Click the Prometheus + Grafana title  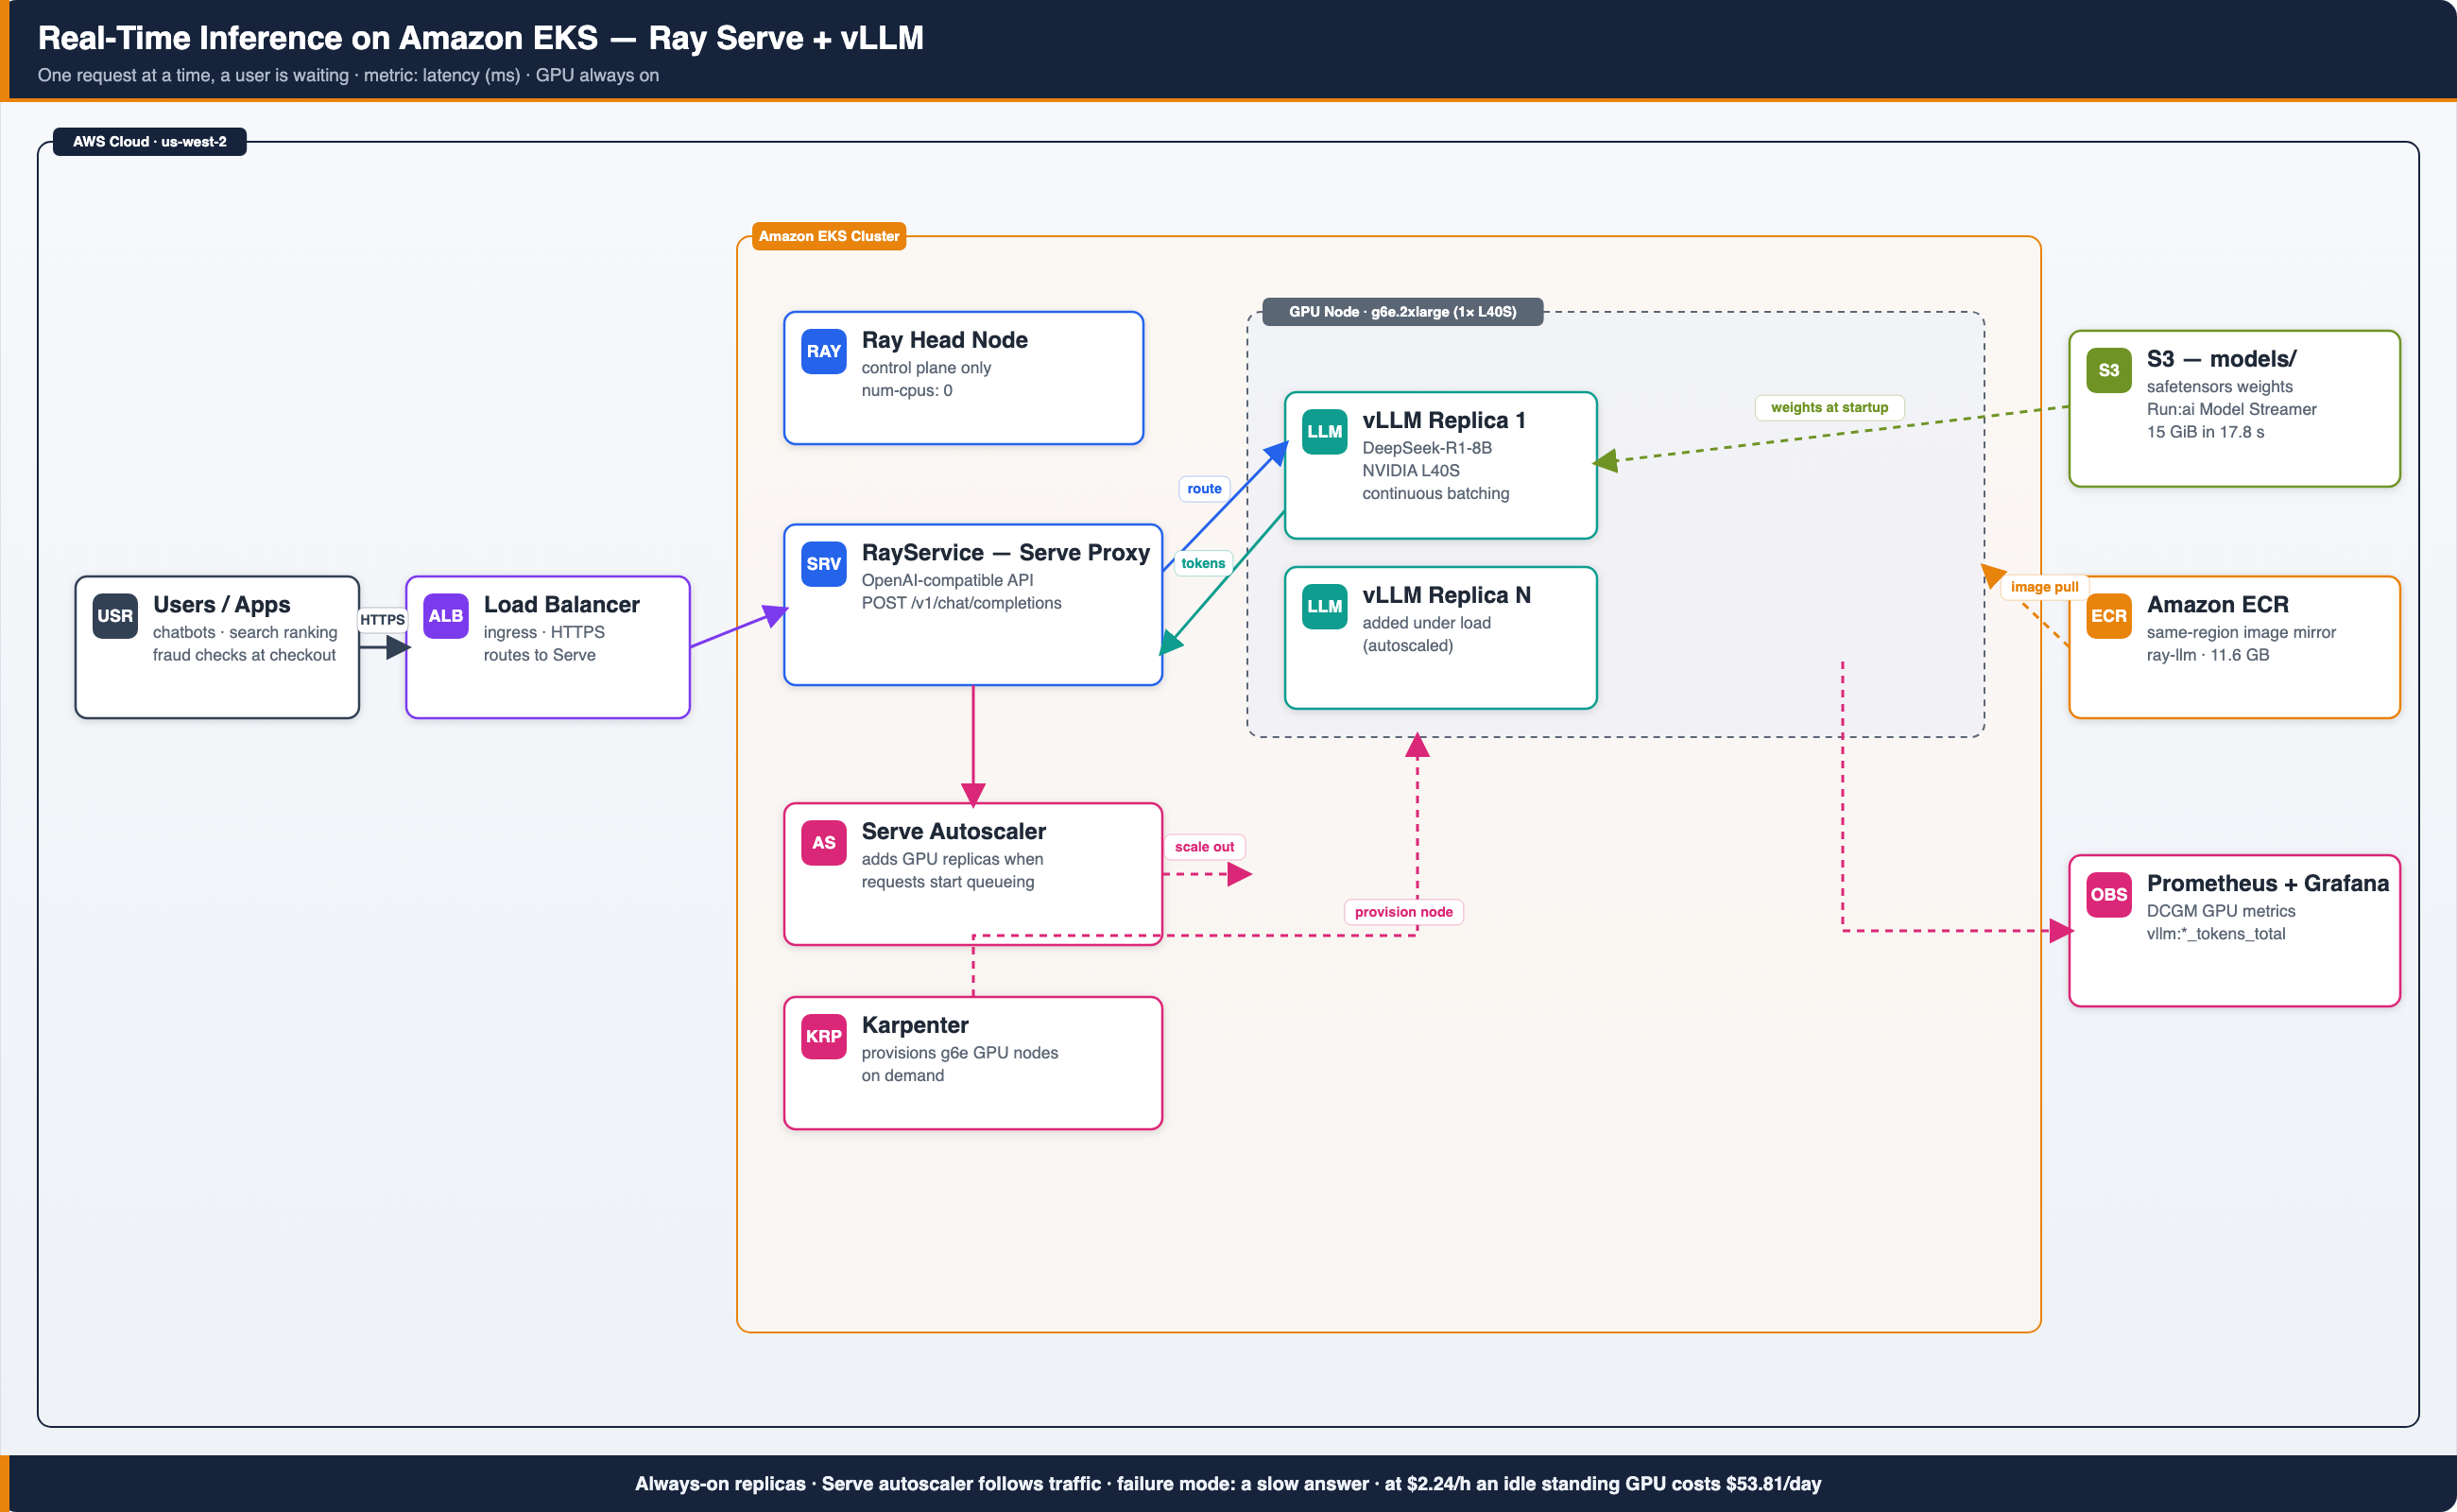click(2267, 883)
